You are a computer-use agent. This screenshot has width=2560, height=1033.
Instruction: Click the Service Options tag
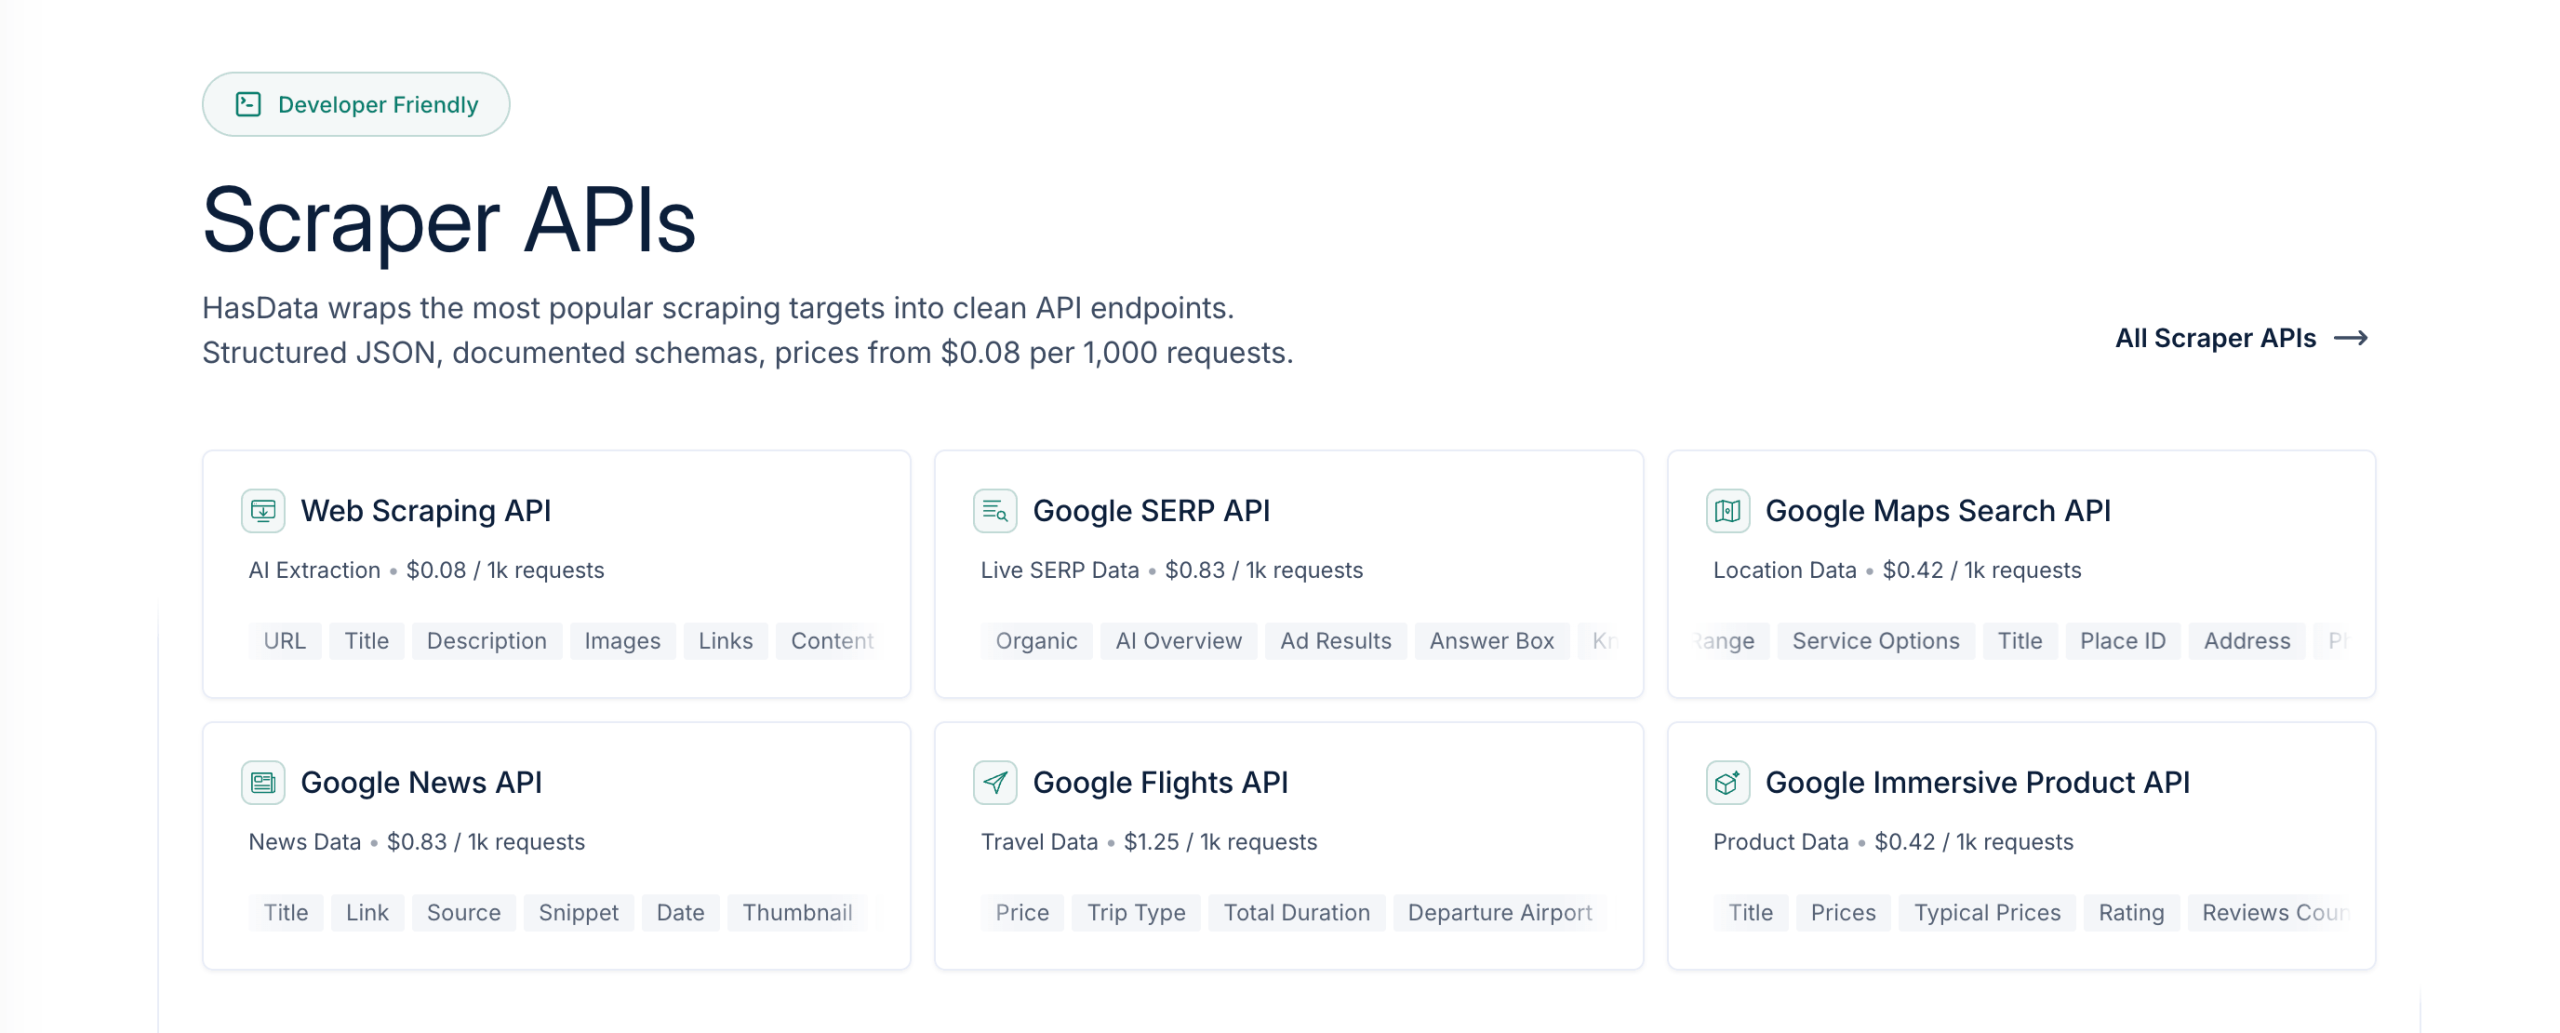pos(1876,641)
